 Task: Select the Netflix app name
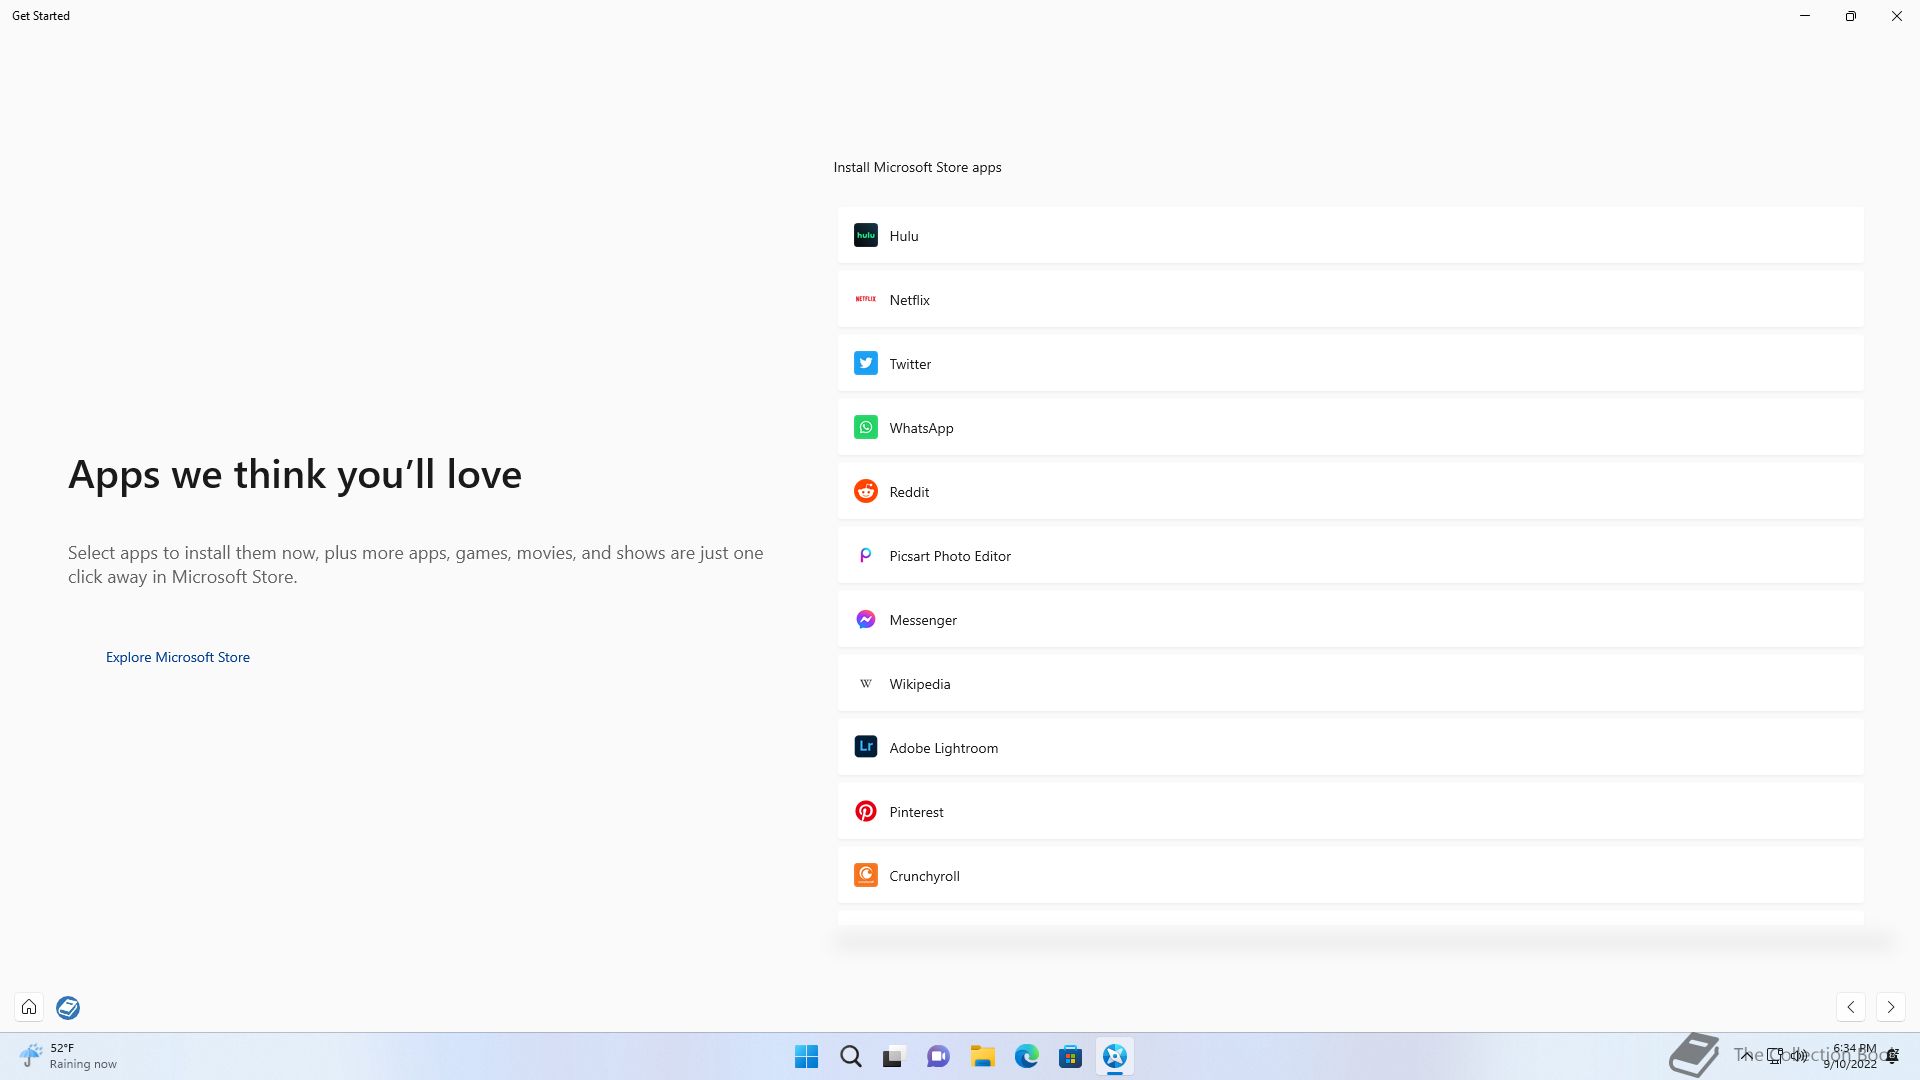tap(909, 300)
